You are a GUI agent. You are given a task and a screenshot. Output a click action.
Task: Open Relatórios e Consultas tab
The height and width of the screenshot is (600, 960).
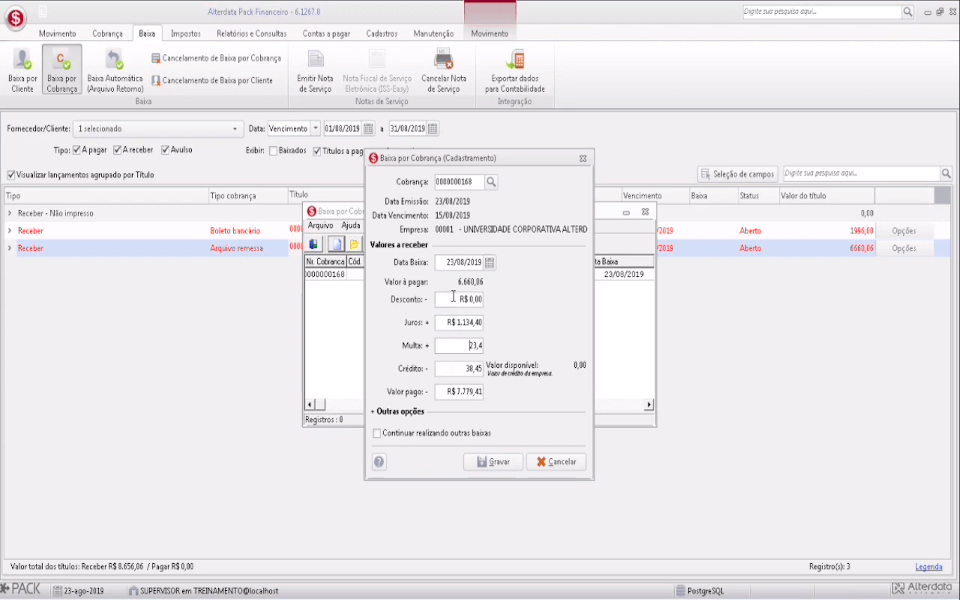tap(251, 34)
